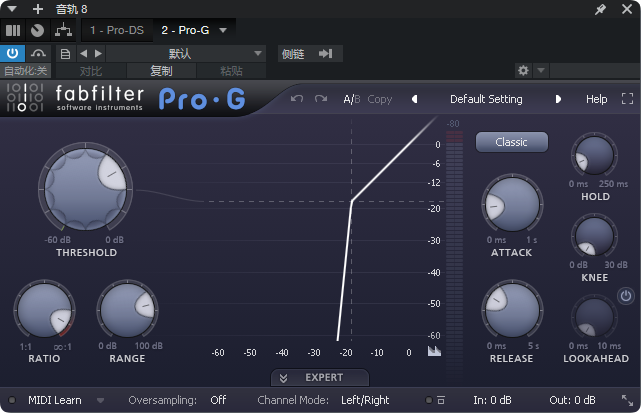Viewport: 641px width, 413px height.
Task: Click the interface resize arrows icon
Action: tap(627, 400)
